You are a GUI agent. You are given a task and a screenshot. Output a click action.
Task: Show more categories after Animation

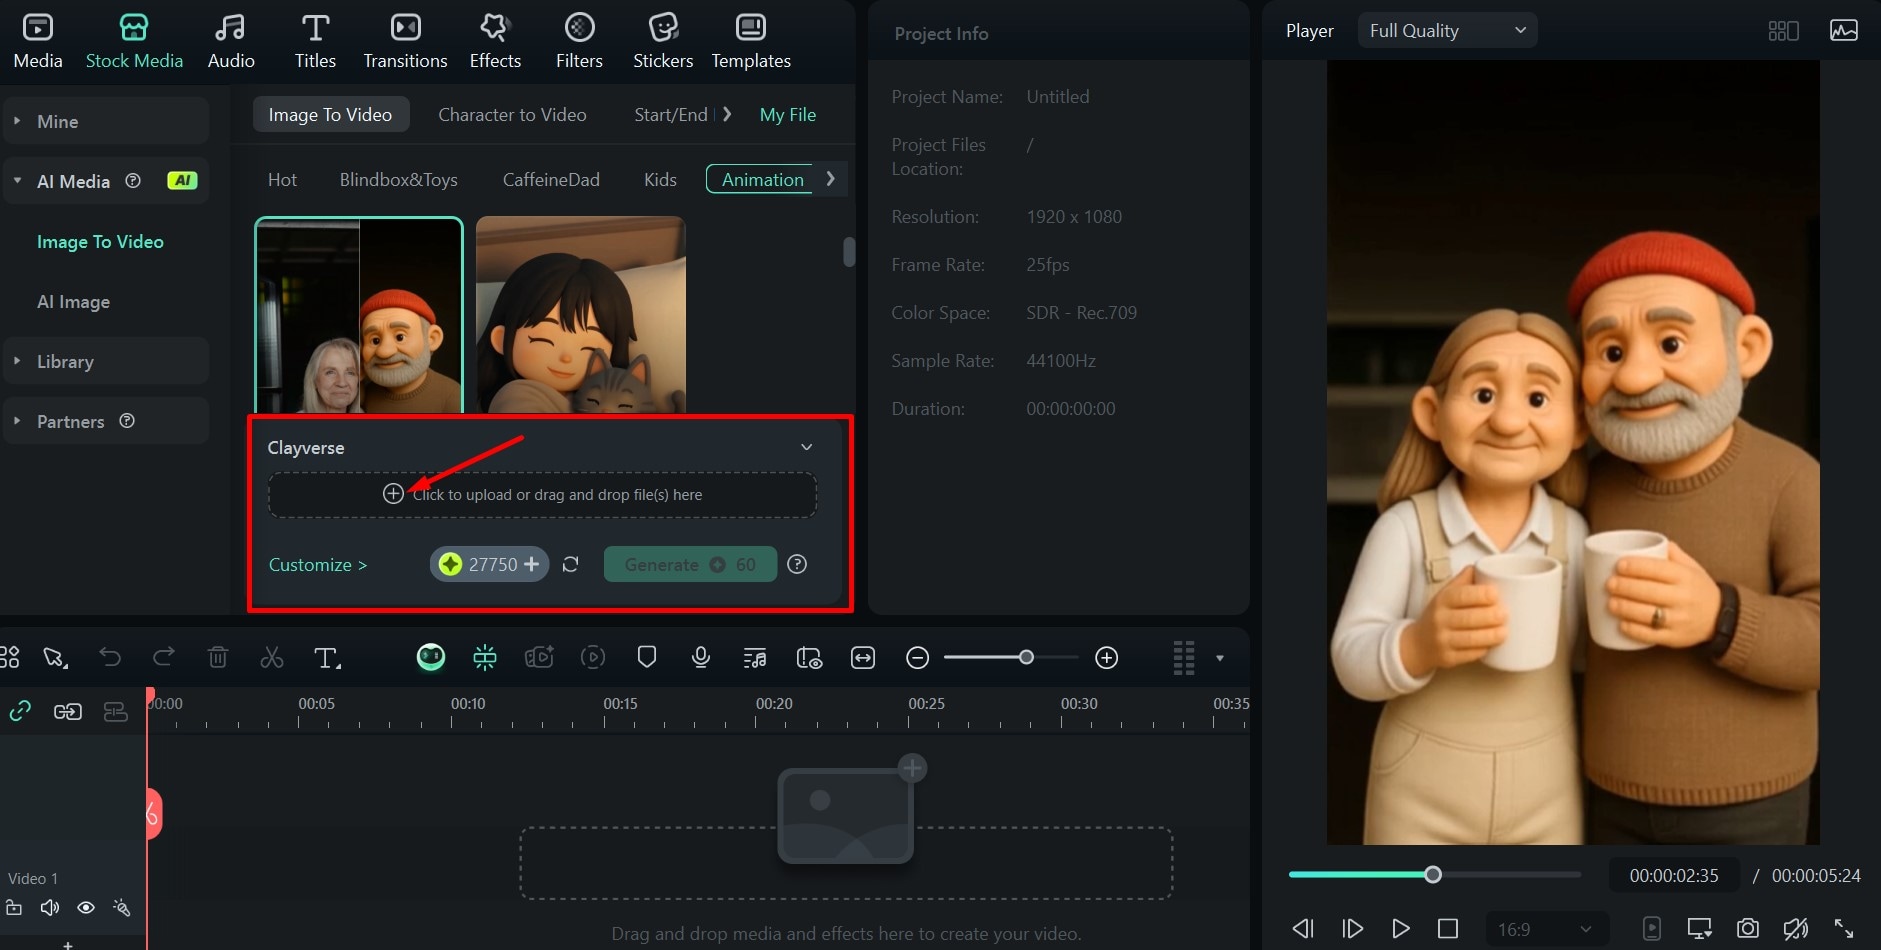(830, 179)
